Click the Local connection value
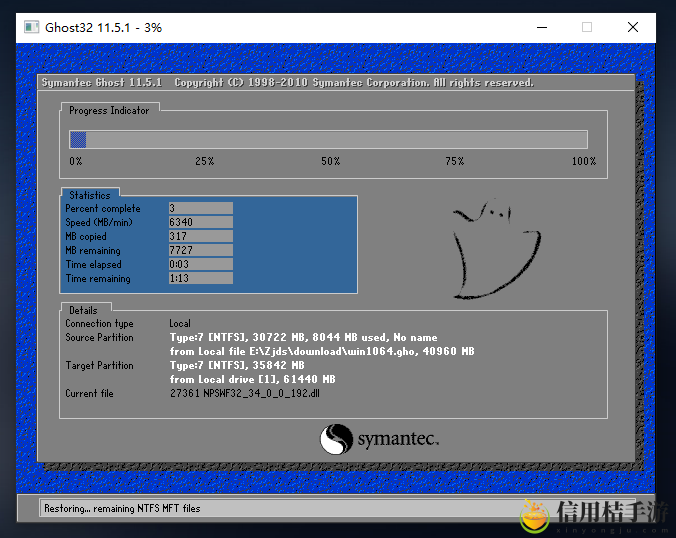Screen dimensions: 676x538 [180, 323]
